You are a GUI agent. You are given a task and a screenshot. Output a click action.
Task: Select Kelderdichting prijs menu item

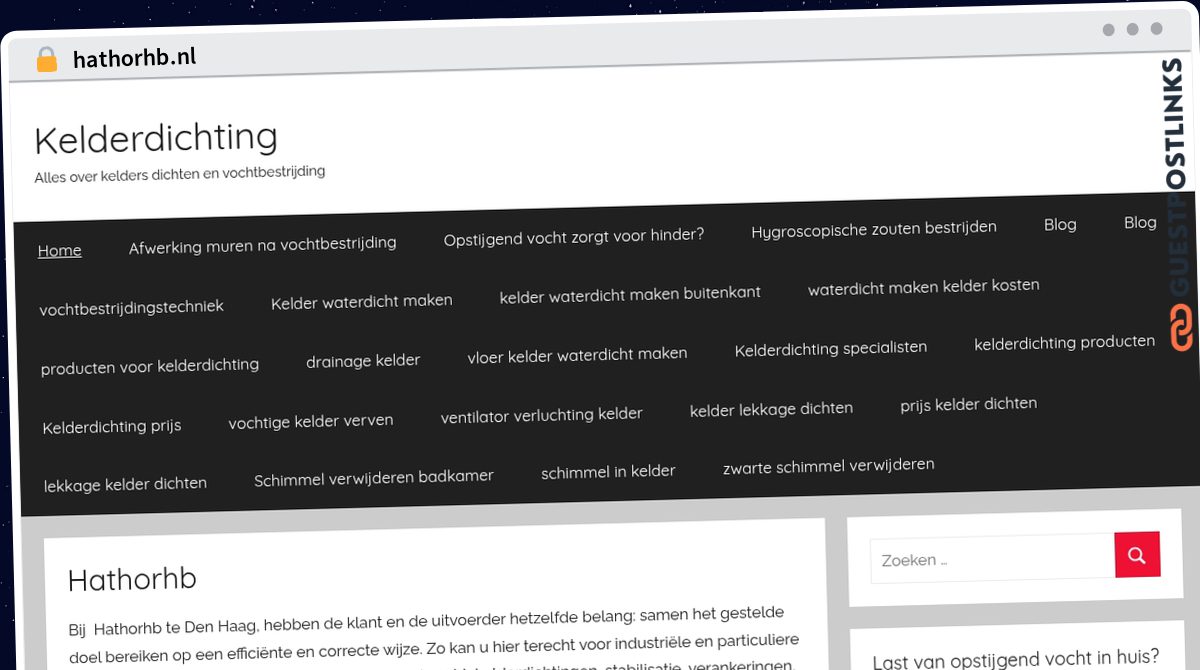(x=112, y=427)
